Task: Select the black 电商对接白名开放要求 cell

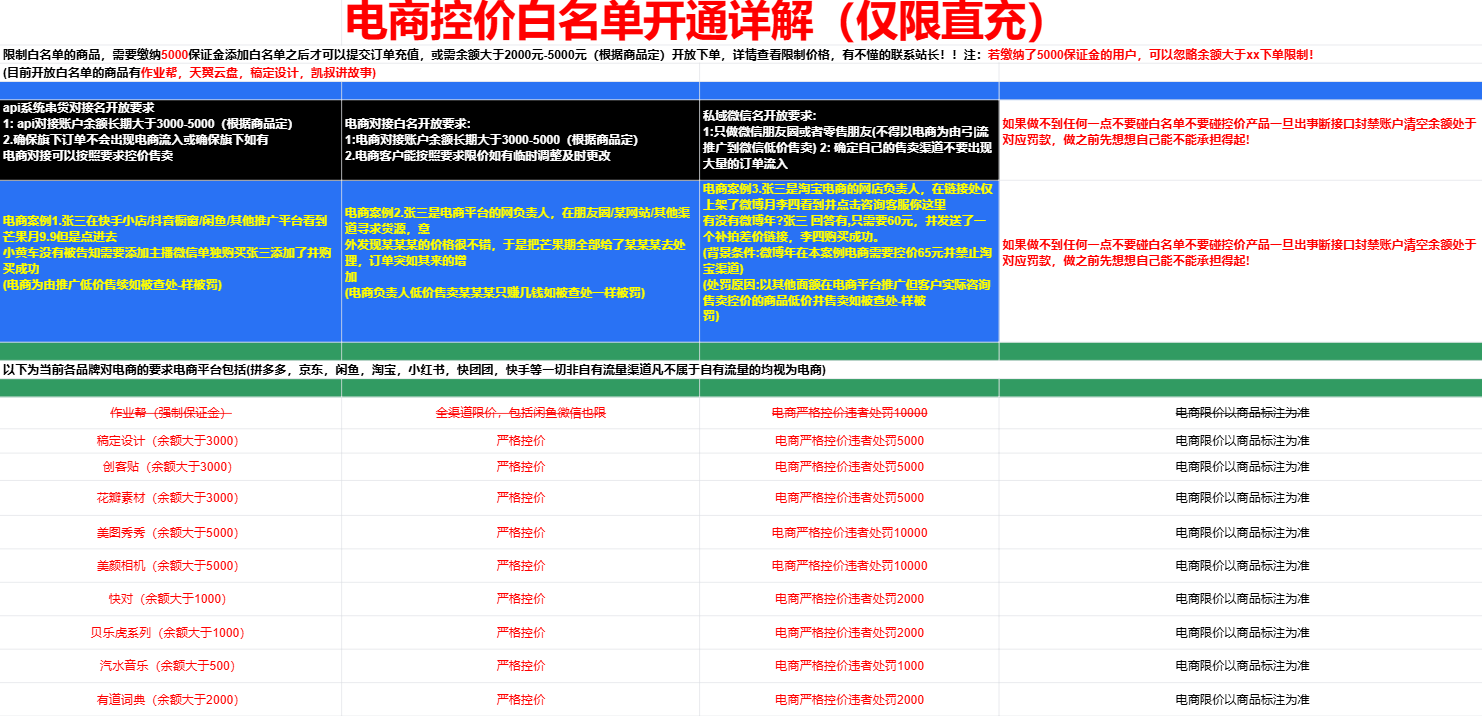Action: tap(520, 140)
